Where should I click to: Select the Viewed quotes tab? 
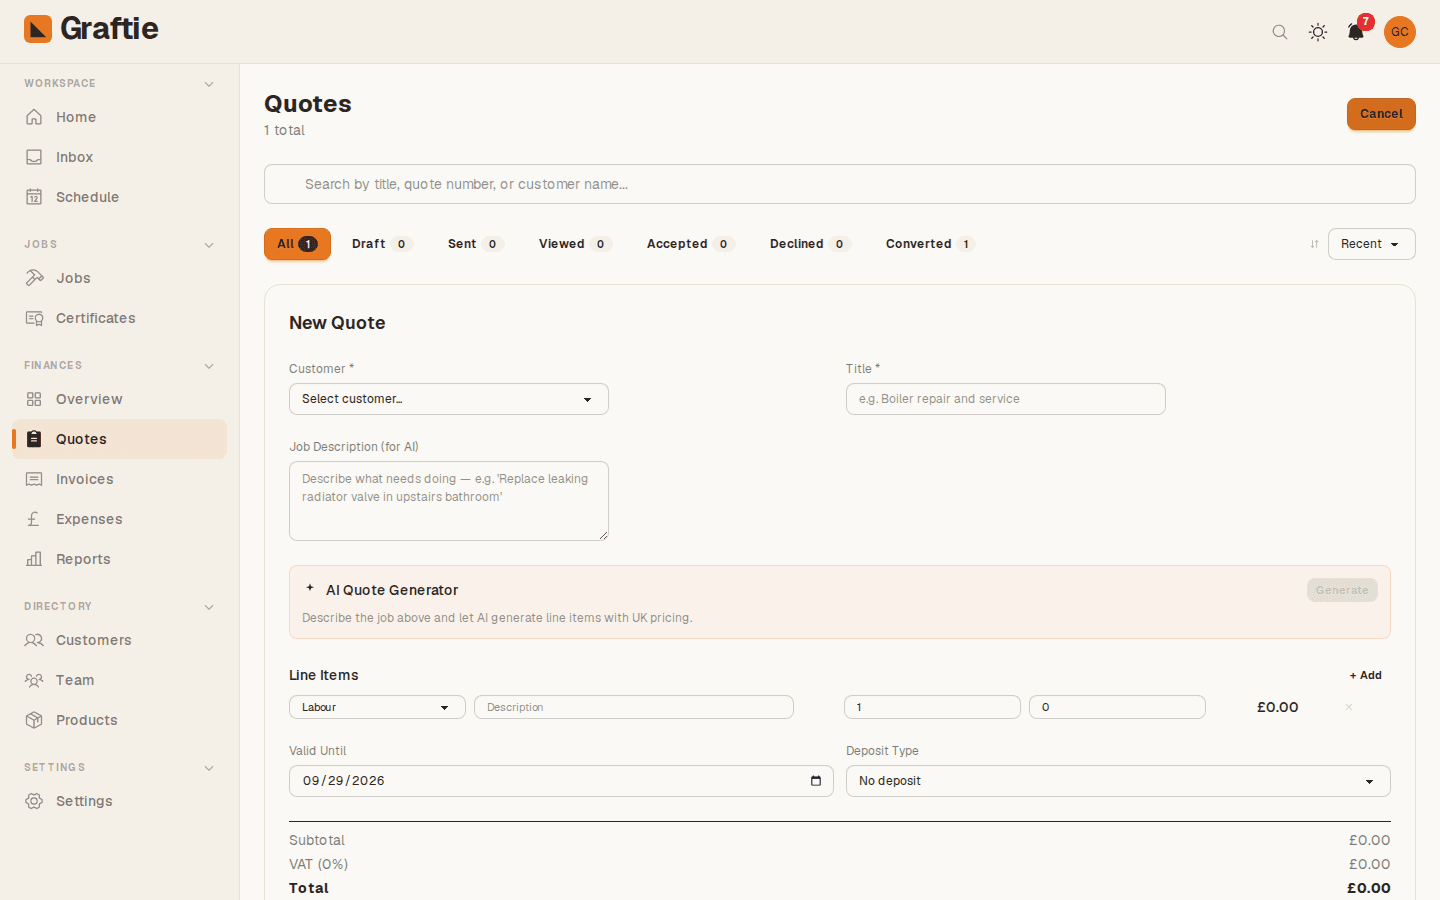coord(574,244)
